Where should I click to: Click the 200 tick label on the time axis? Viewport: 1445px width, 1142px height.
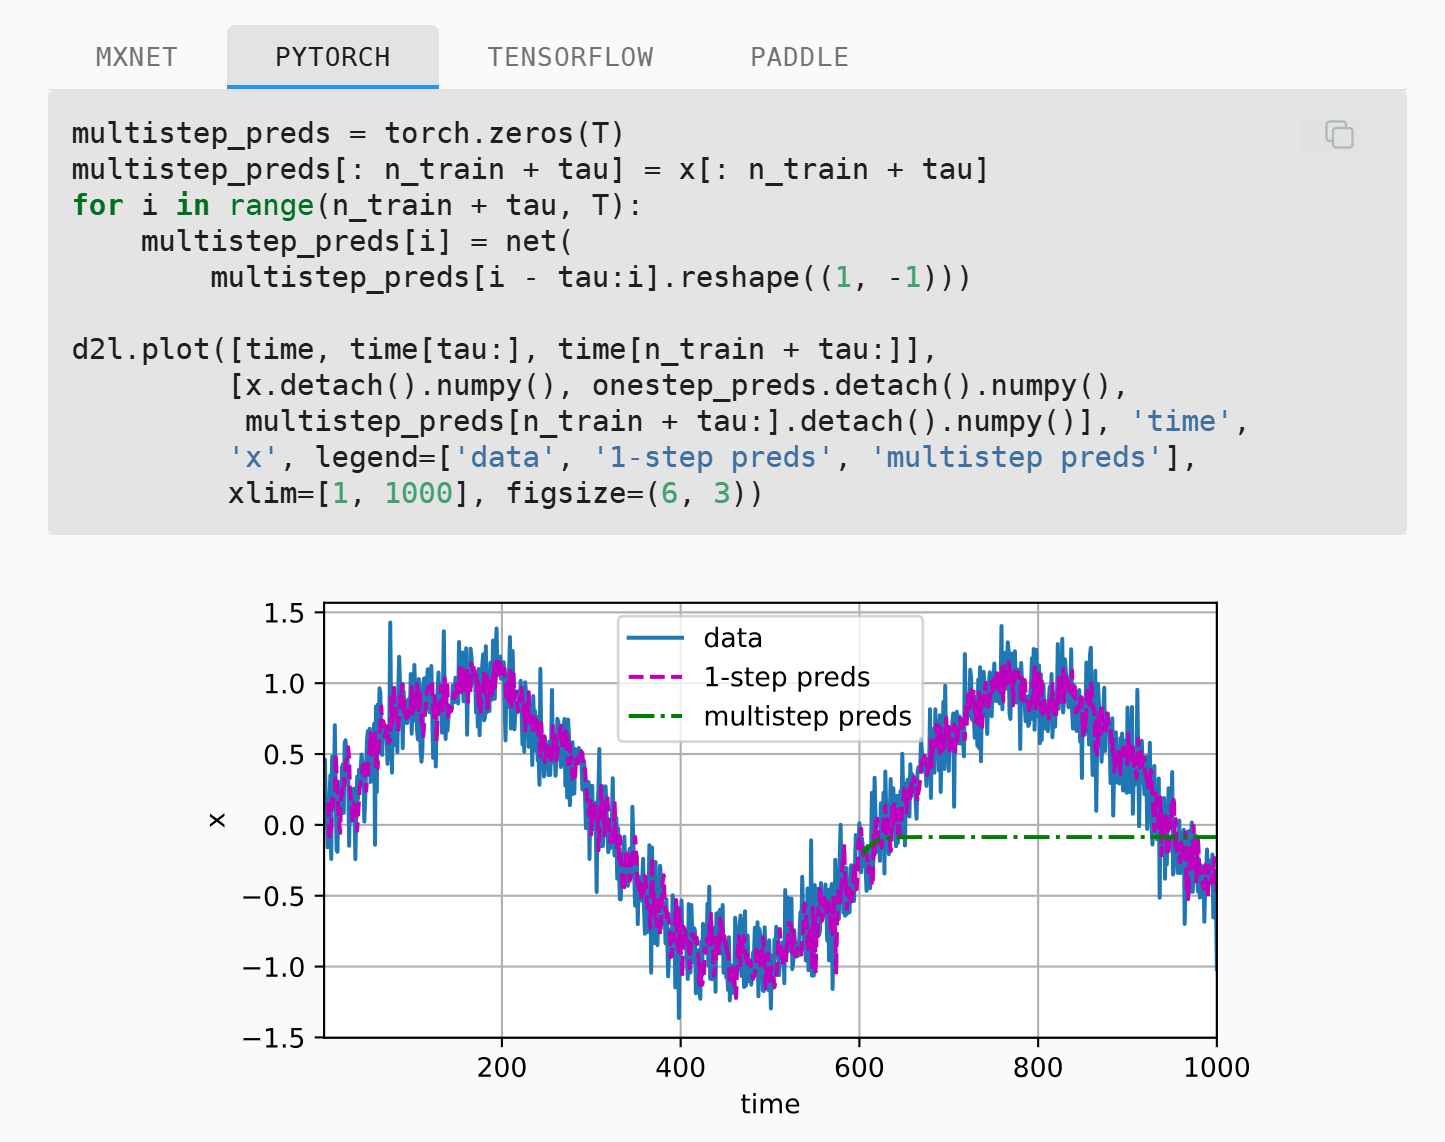(x=501, y=1067)
